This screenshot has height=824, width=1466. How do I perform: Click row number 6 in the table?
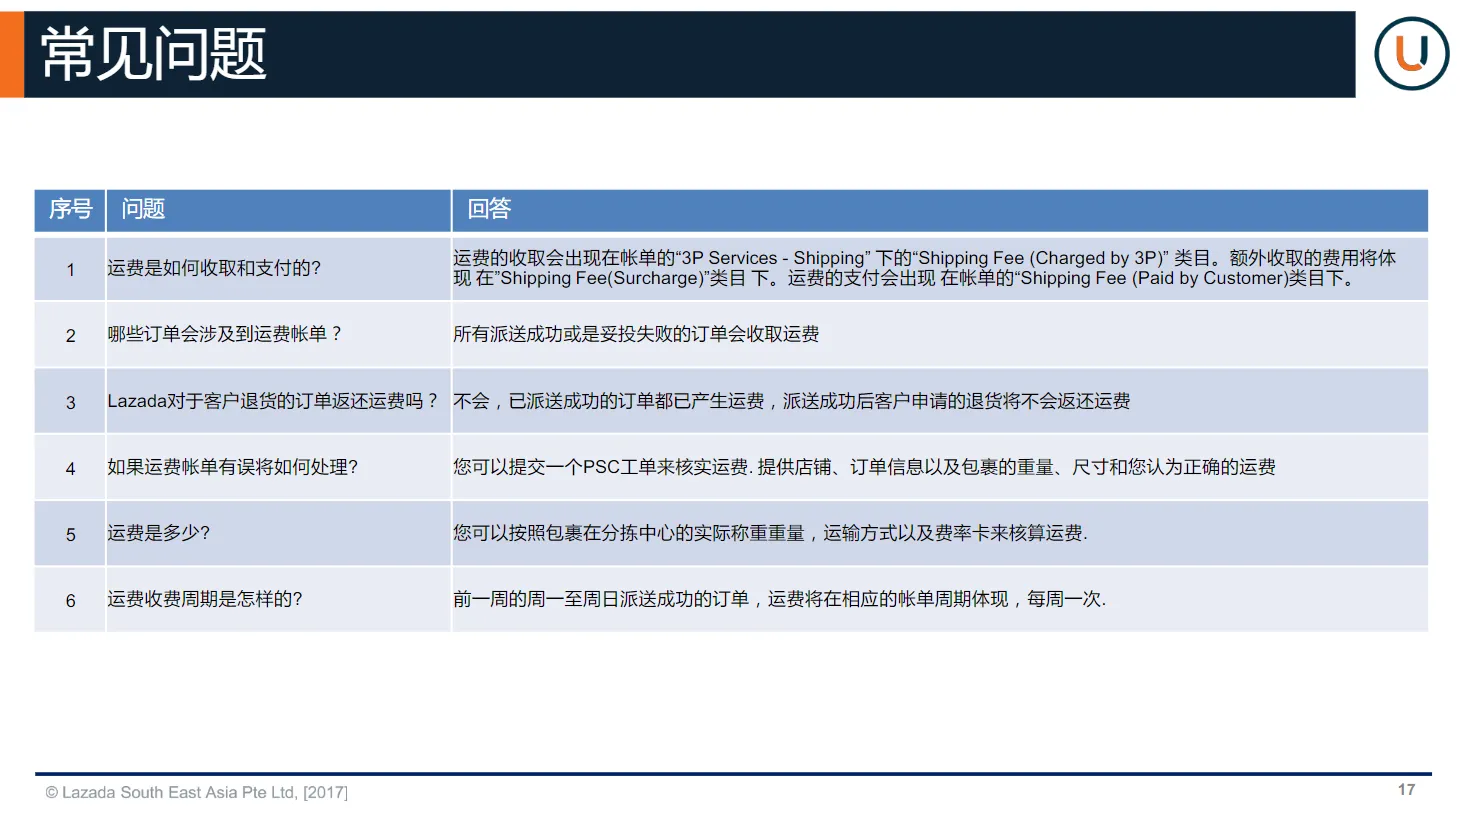coord(69,600)
